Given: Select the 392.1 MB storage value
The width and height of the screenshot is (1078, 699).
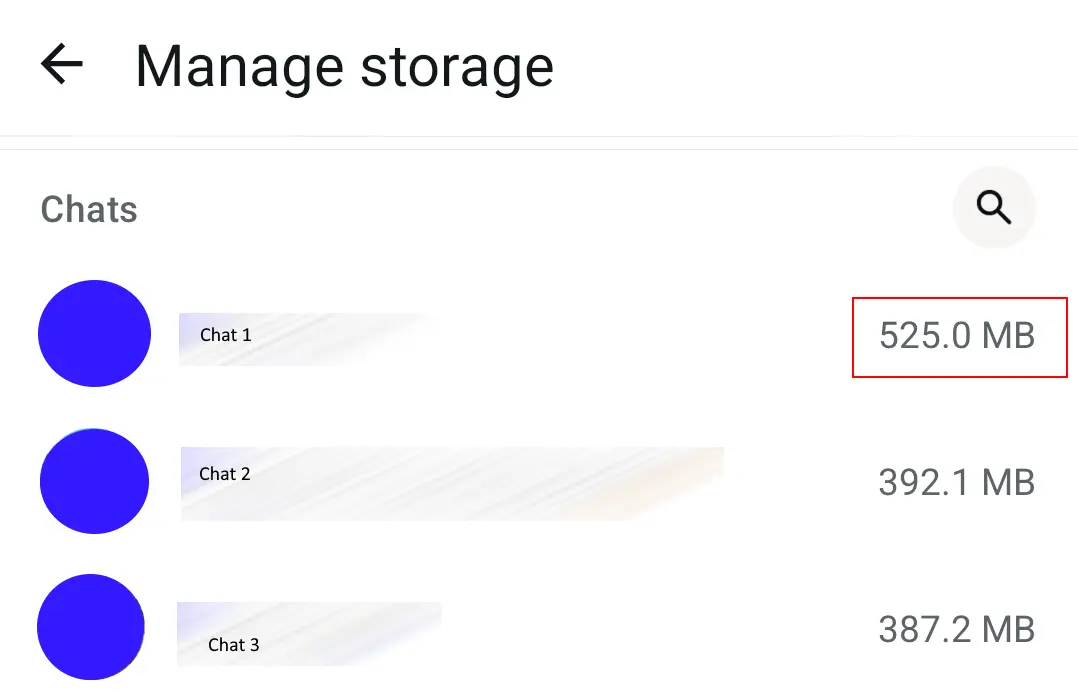Looking at the screenshot, I should pyautogui.click(x=956, y=482).
